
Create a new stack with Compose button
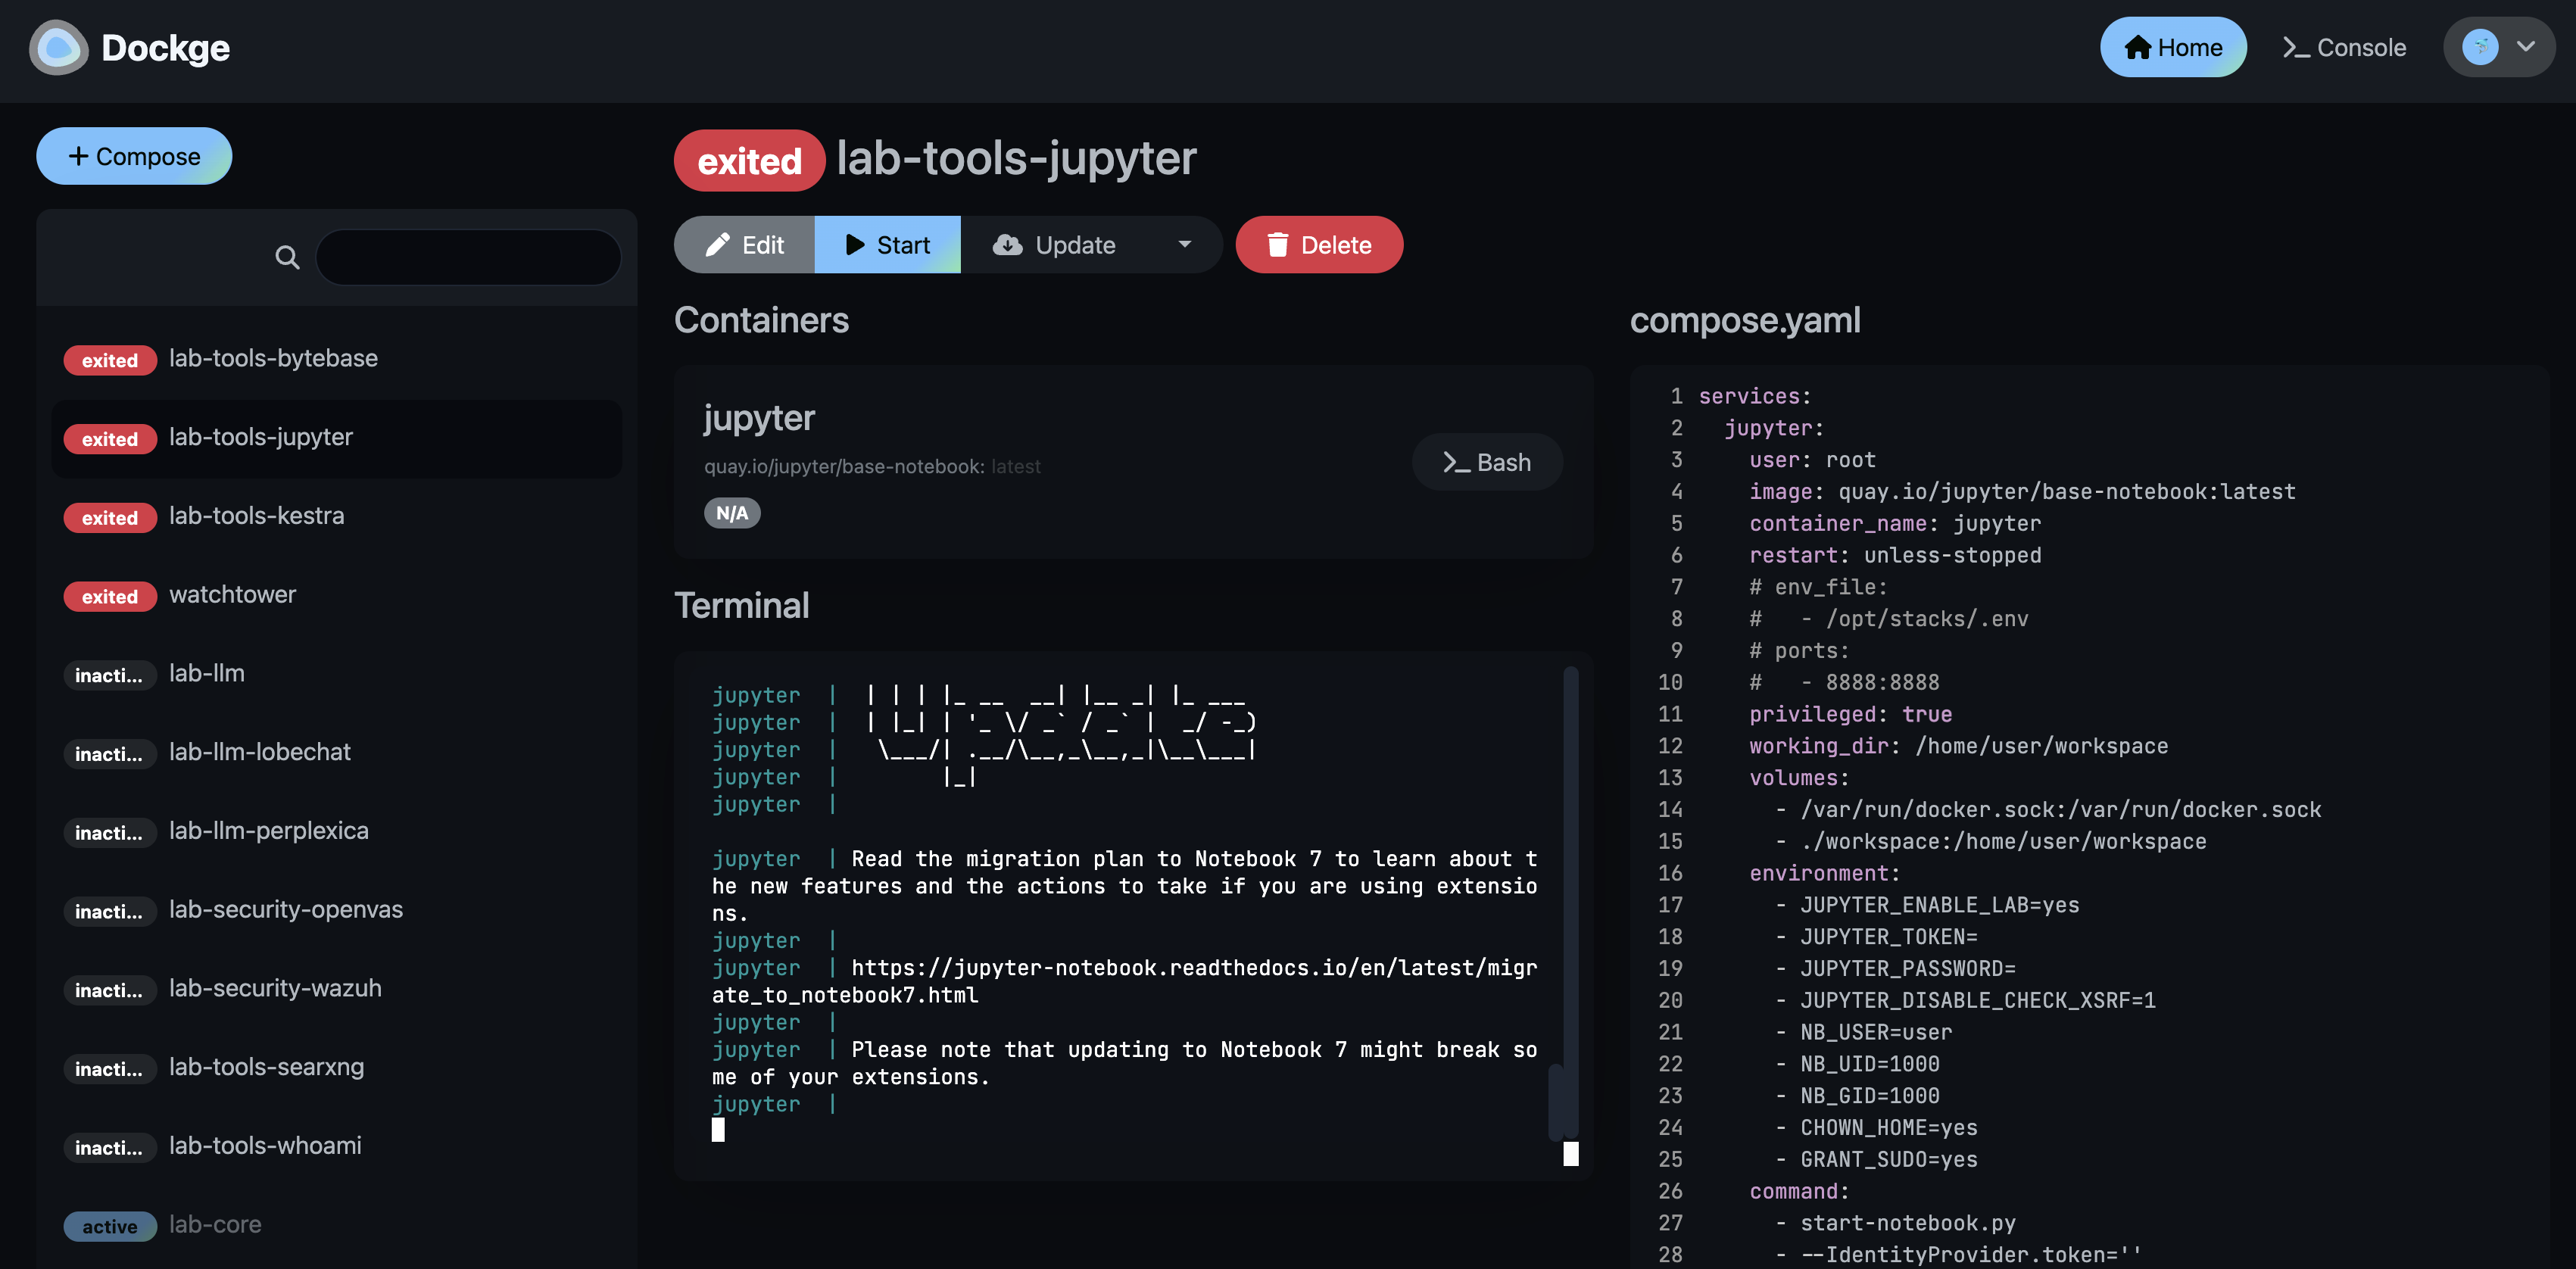point(134,156)
